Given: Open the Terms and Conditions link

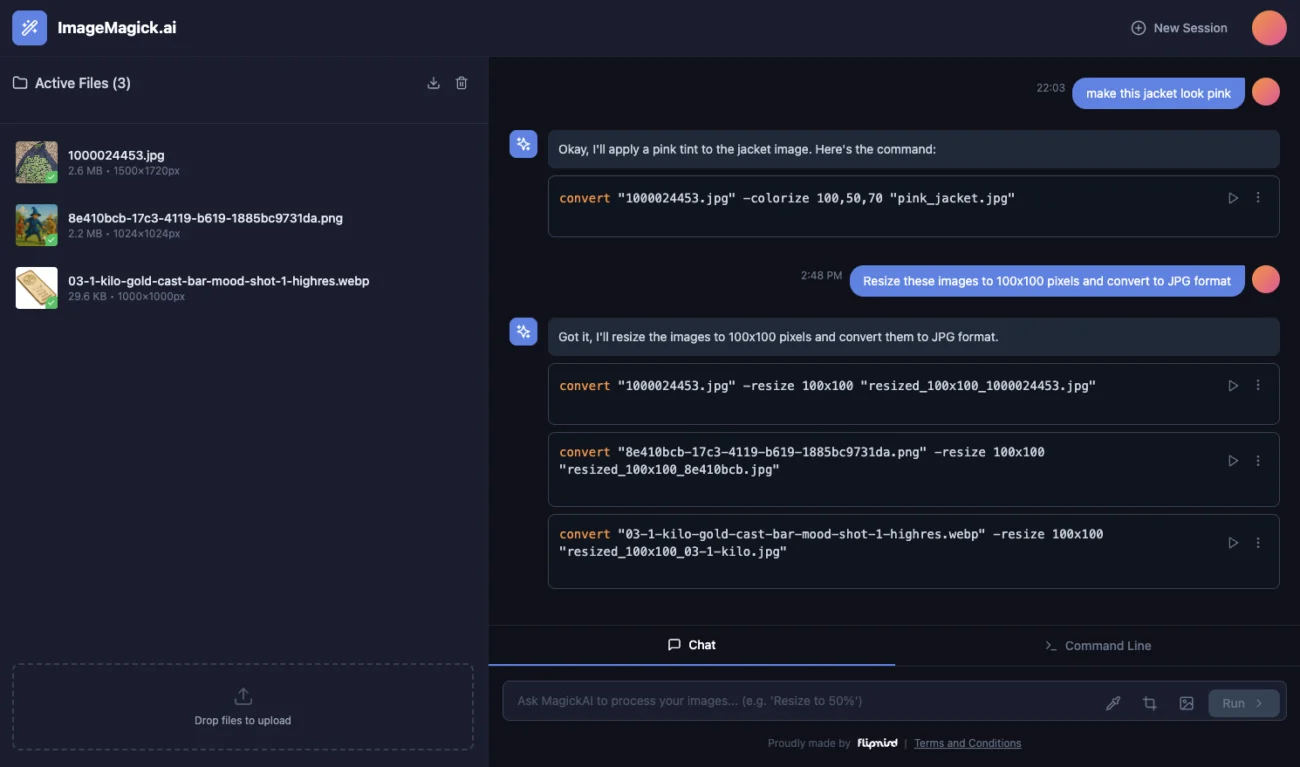Looking at the screenshot, I should 967,743.
